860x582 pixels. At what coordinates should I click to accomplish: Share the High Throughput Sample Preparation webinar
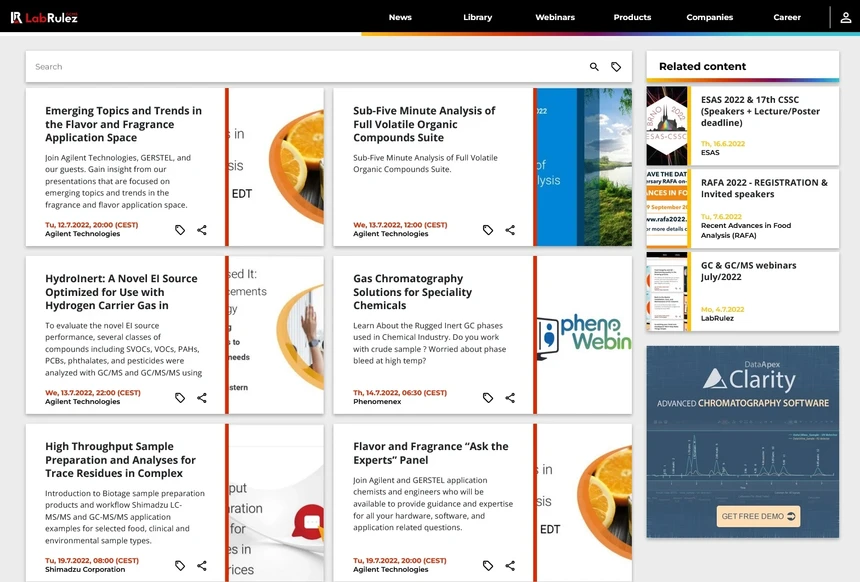tap(202, 566)
